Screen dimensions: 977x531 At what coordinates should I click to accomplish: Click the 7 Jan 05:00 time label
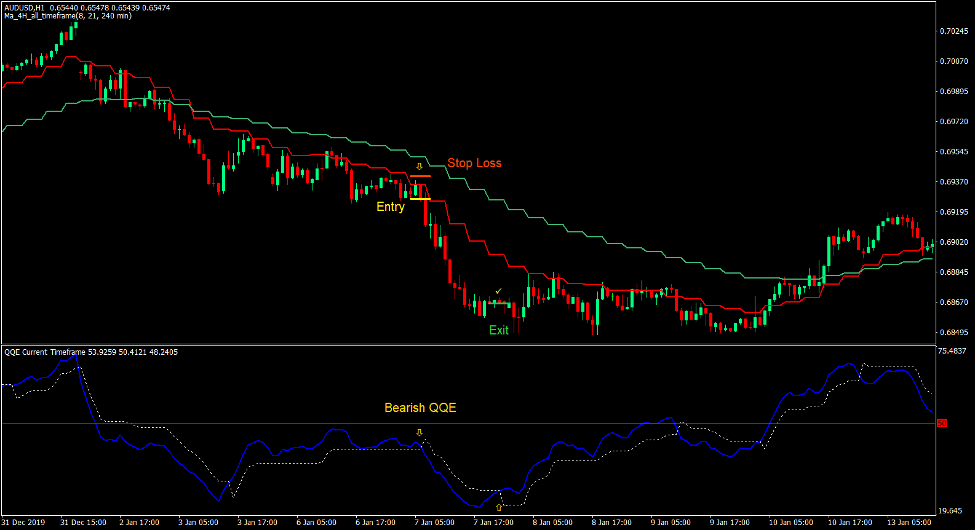(x=435, y=522)
